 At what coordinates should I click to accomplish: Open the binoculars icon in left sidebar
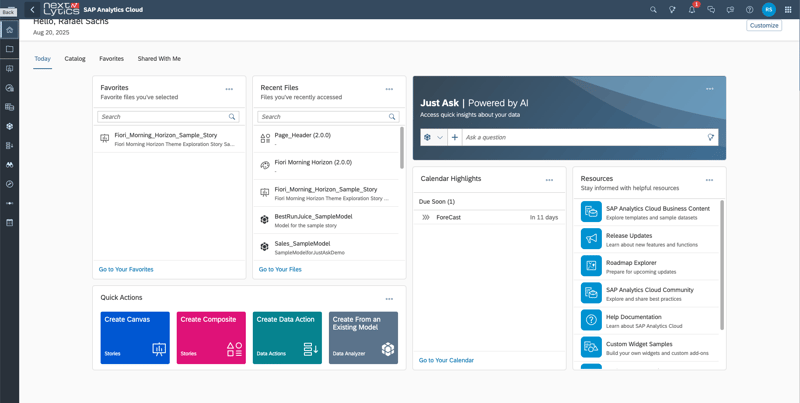click(x=9, y=165)
